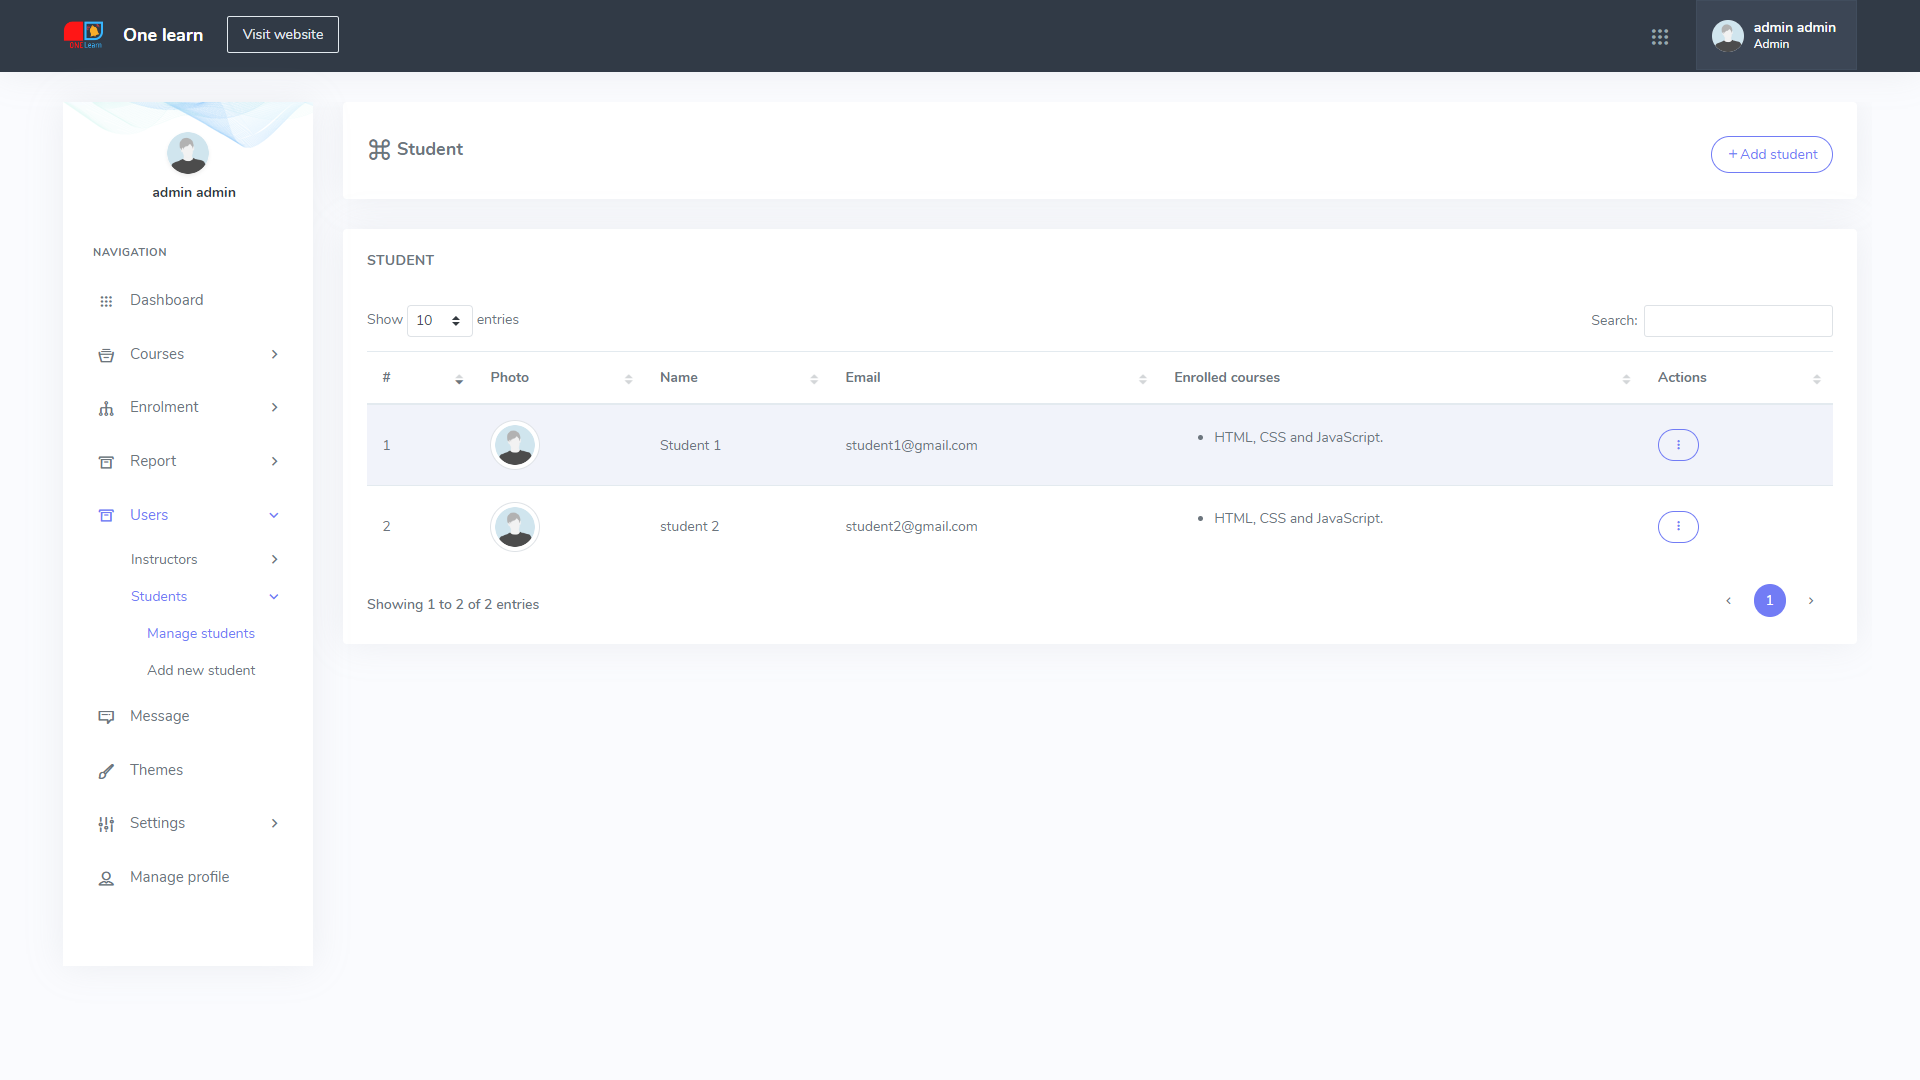This screenshot has height=1080, width=1920.
Task: Click the Add student button
Action: pos(1771,155)
